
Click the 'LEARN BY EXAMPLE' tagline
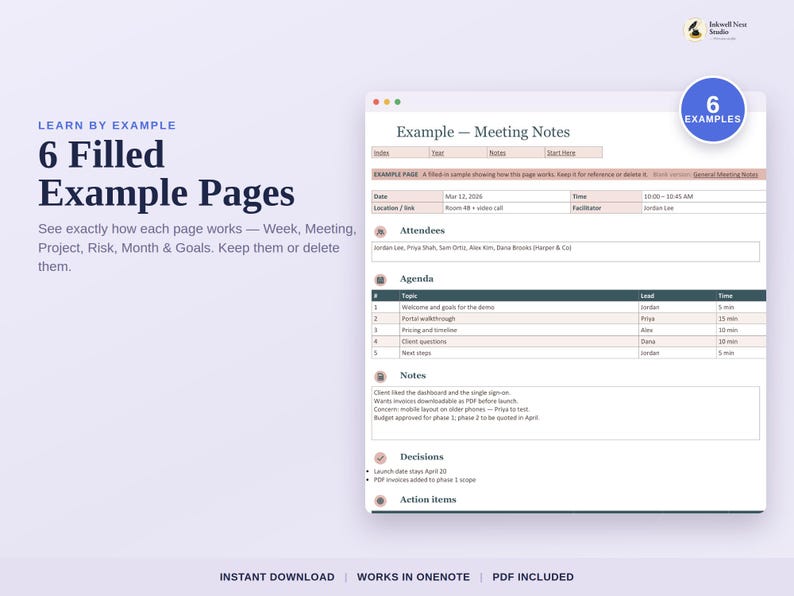107,126
